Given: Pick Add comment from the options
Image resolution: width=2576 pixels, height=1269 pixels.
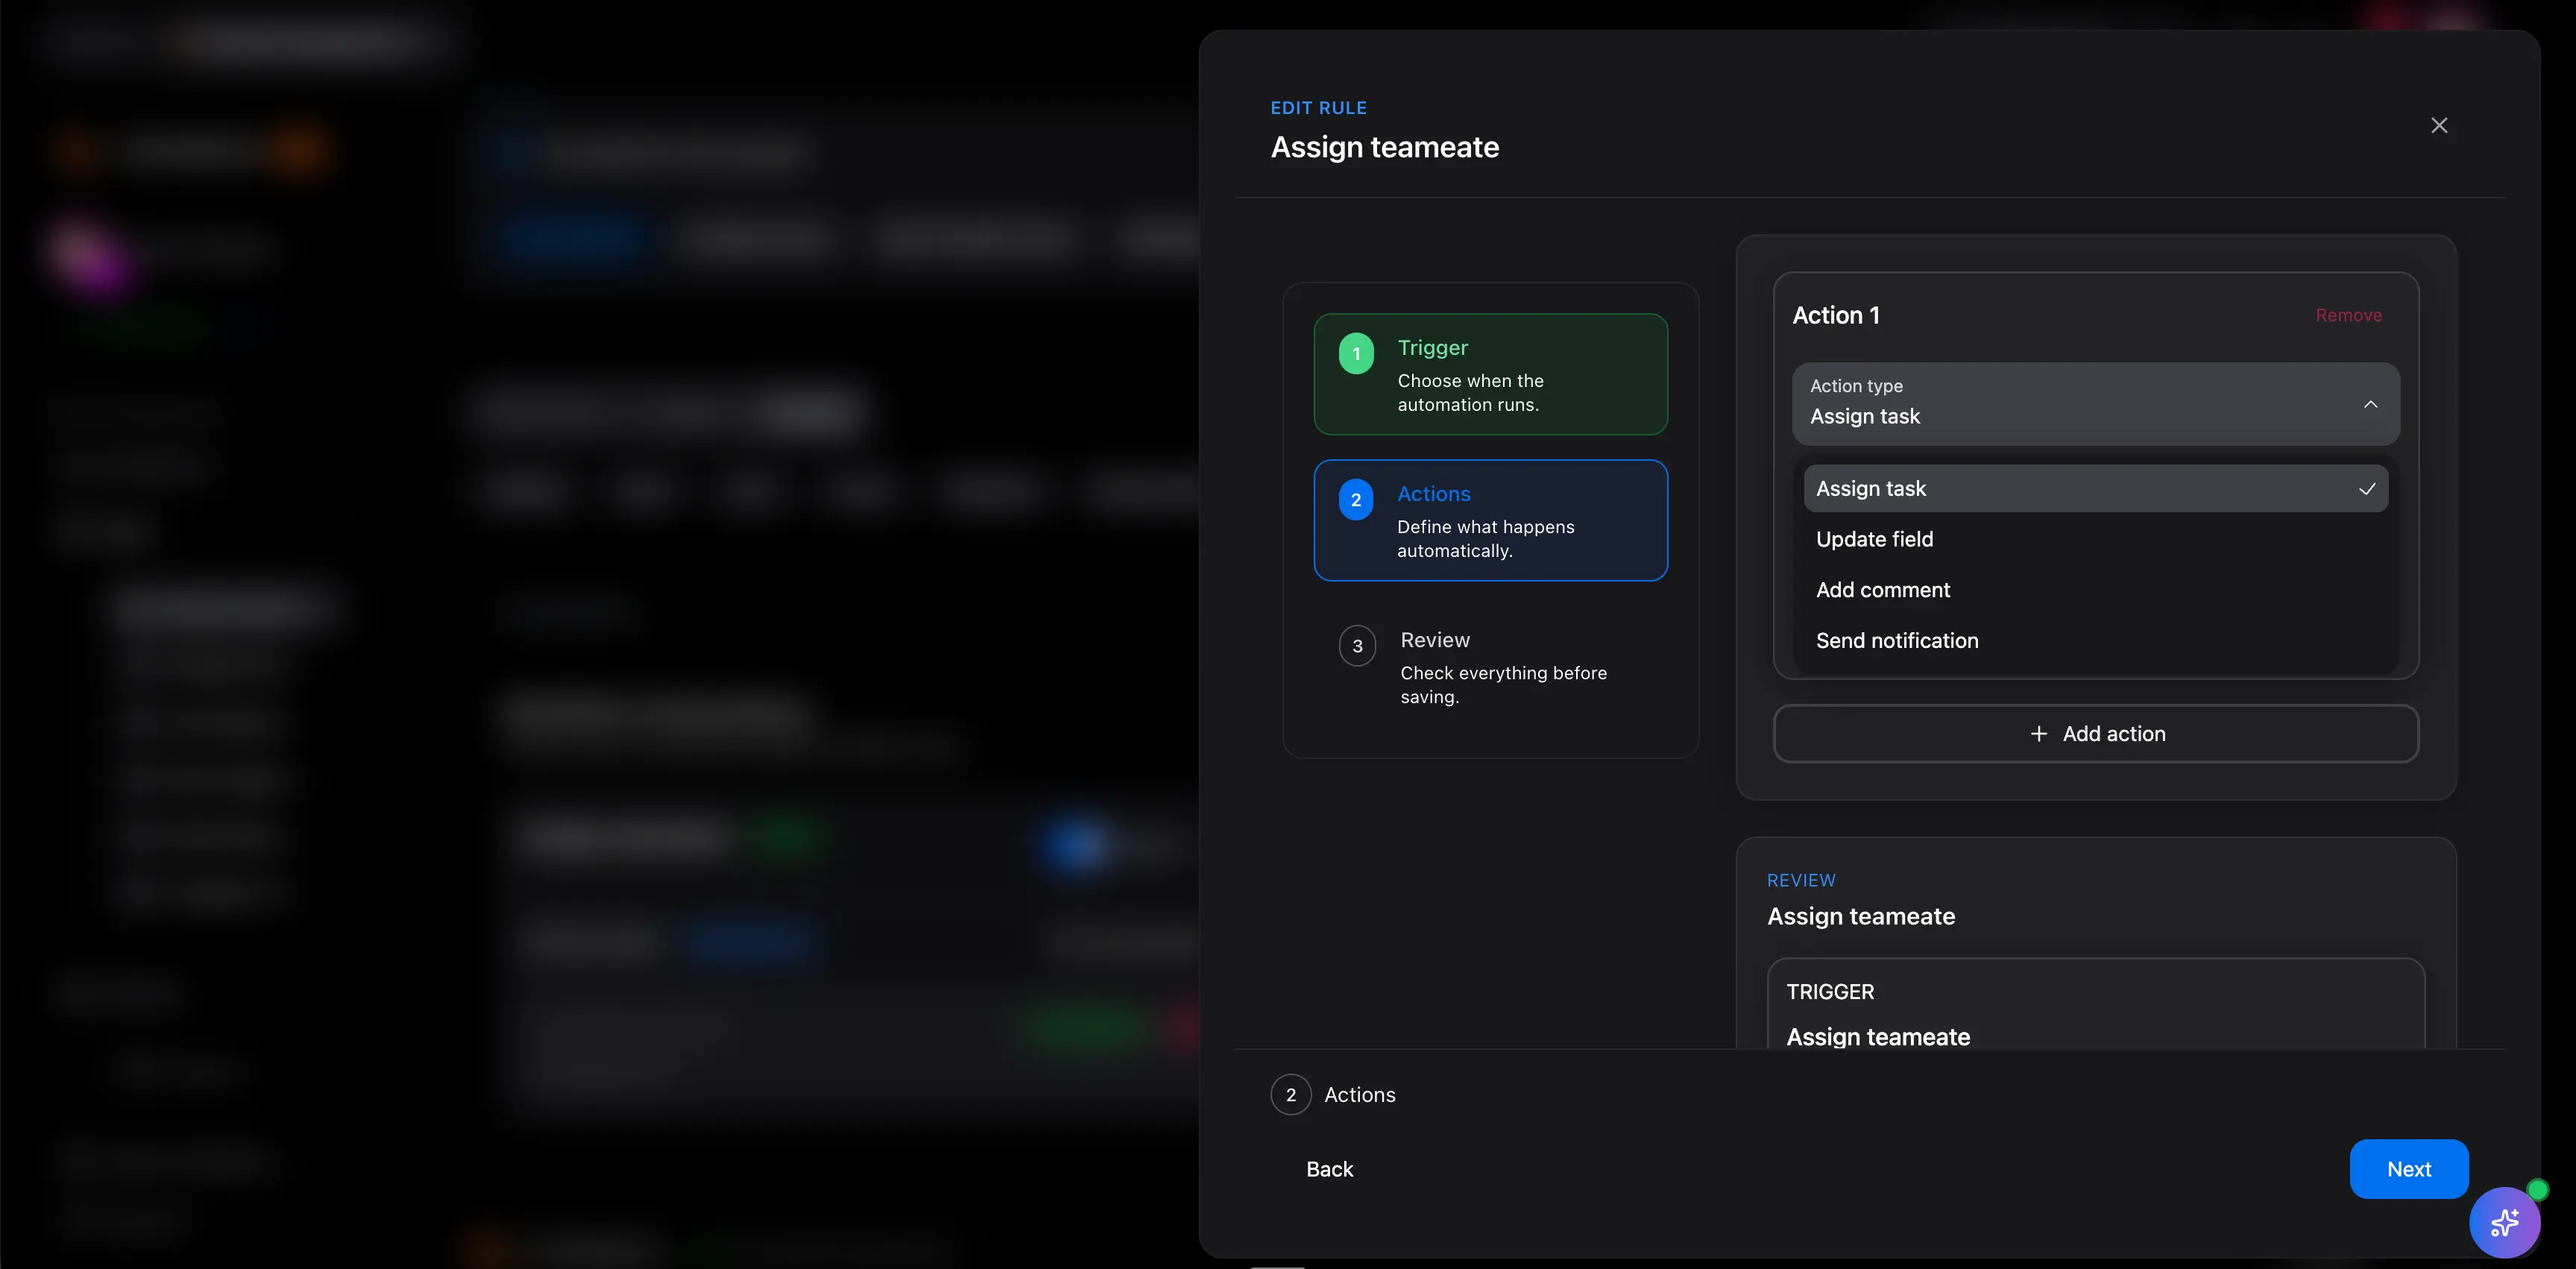Looking at the screenshot, I should point(1882,590).
